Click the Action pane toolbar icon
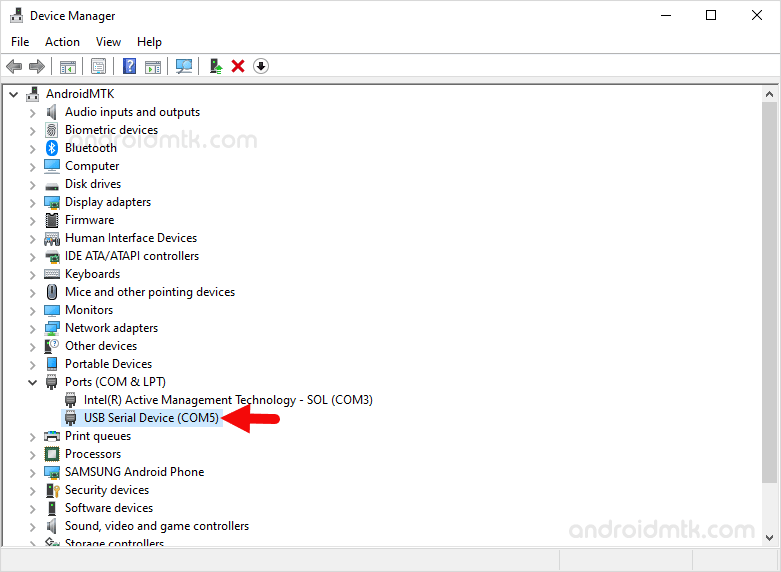This screenshot has width=781, height=572. (153, 66)
